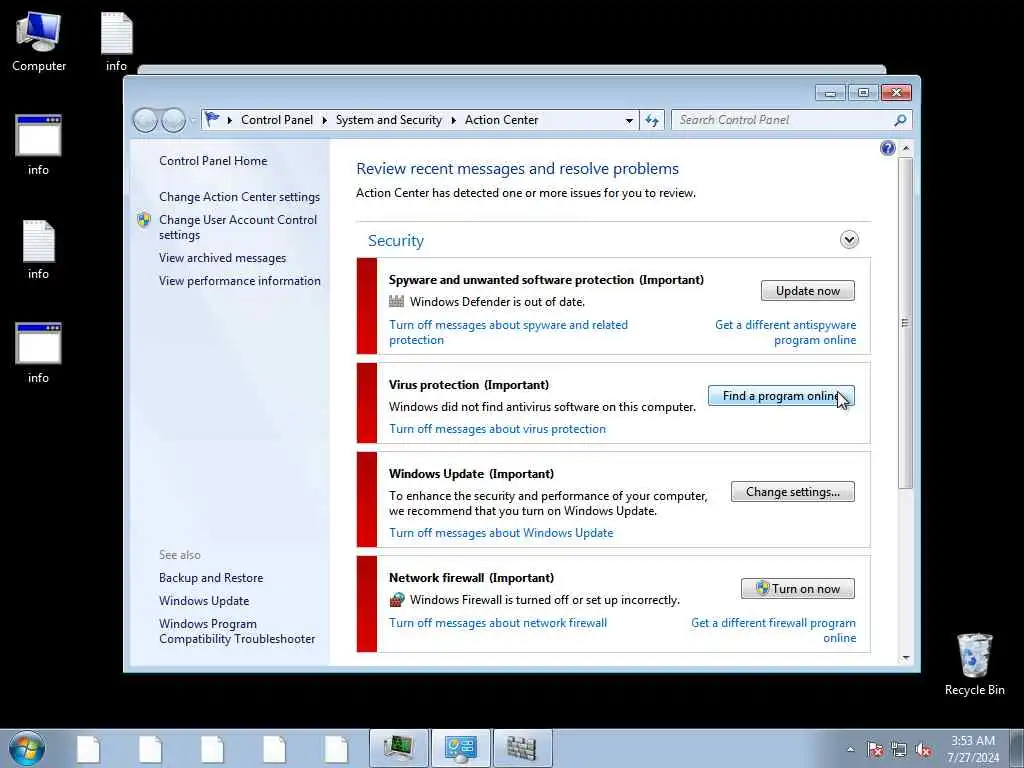The image size is (1024, 768).
Task: Expand breadcrumb arrow after System and Security
Action: pyautogui.click(x=453, y=120)
